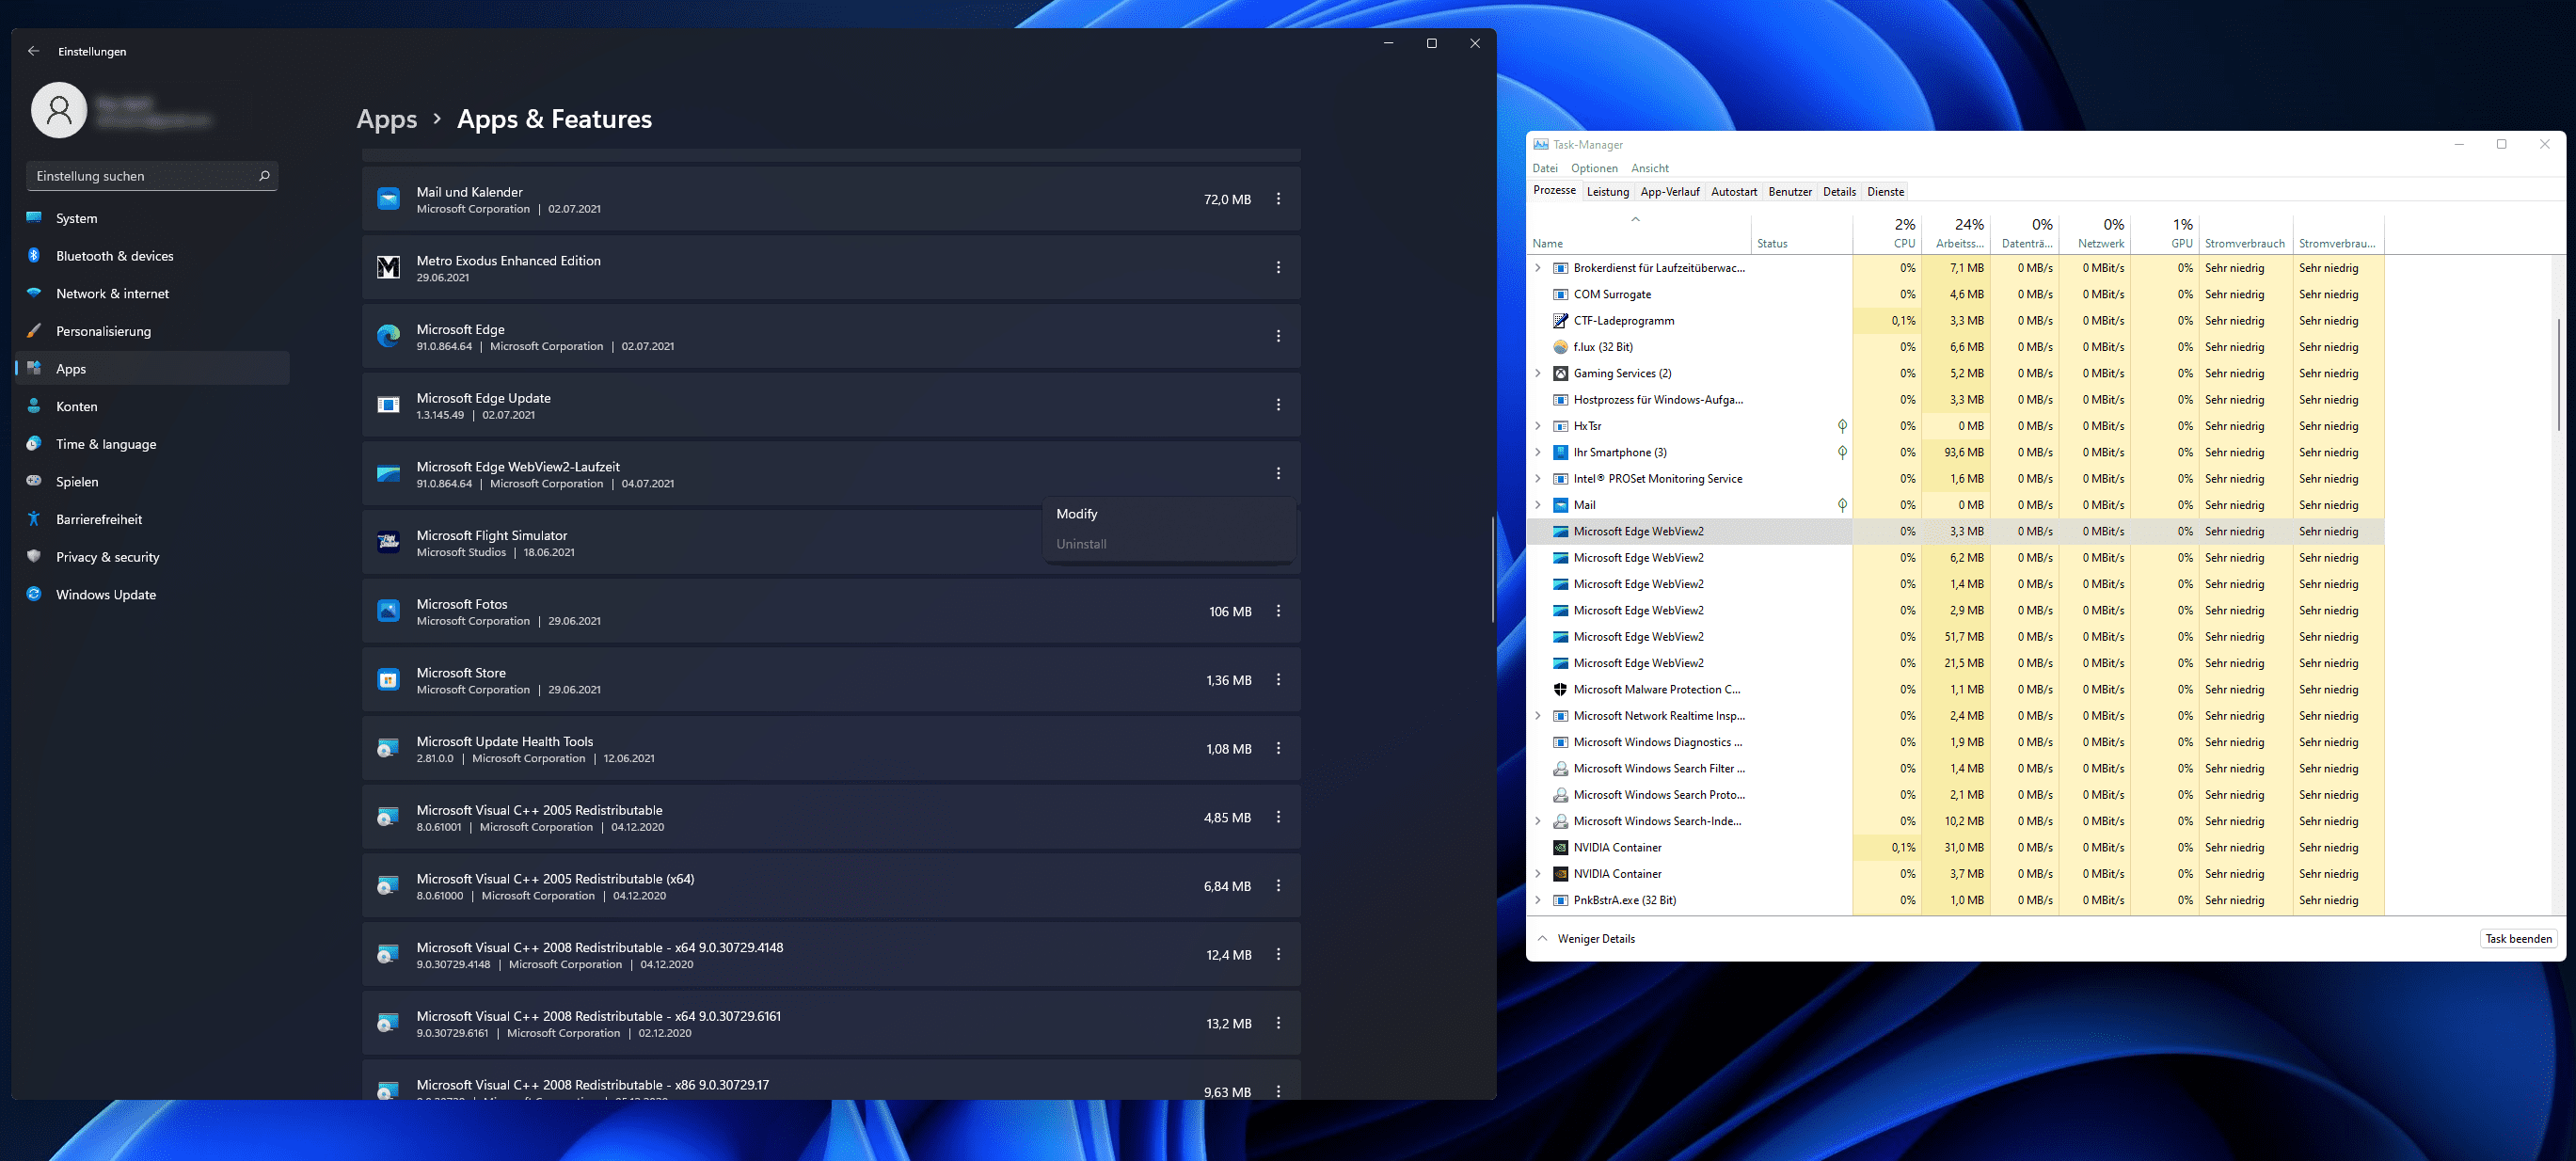The image size is (2576, 1161).
Task: Click Task beenden button
Action: pos(2519,939)
